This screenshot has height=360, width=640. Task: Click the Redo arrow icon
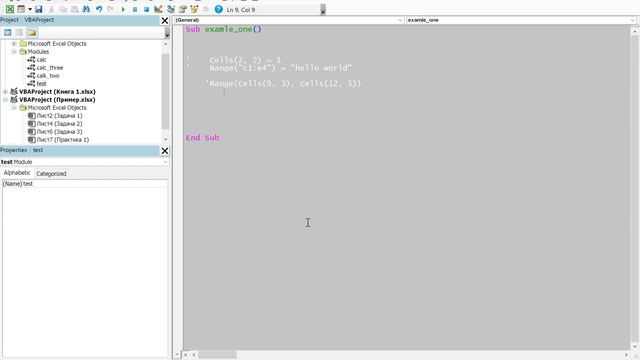[111, 9]
